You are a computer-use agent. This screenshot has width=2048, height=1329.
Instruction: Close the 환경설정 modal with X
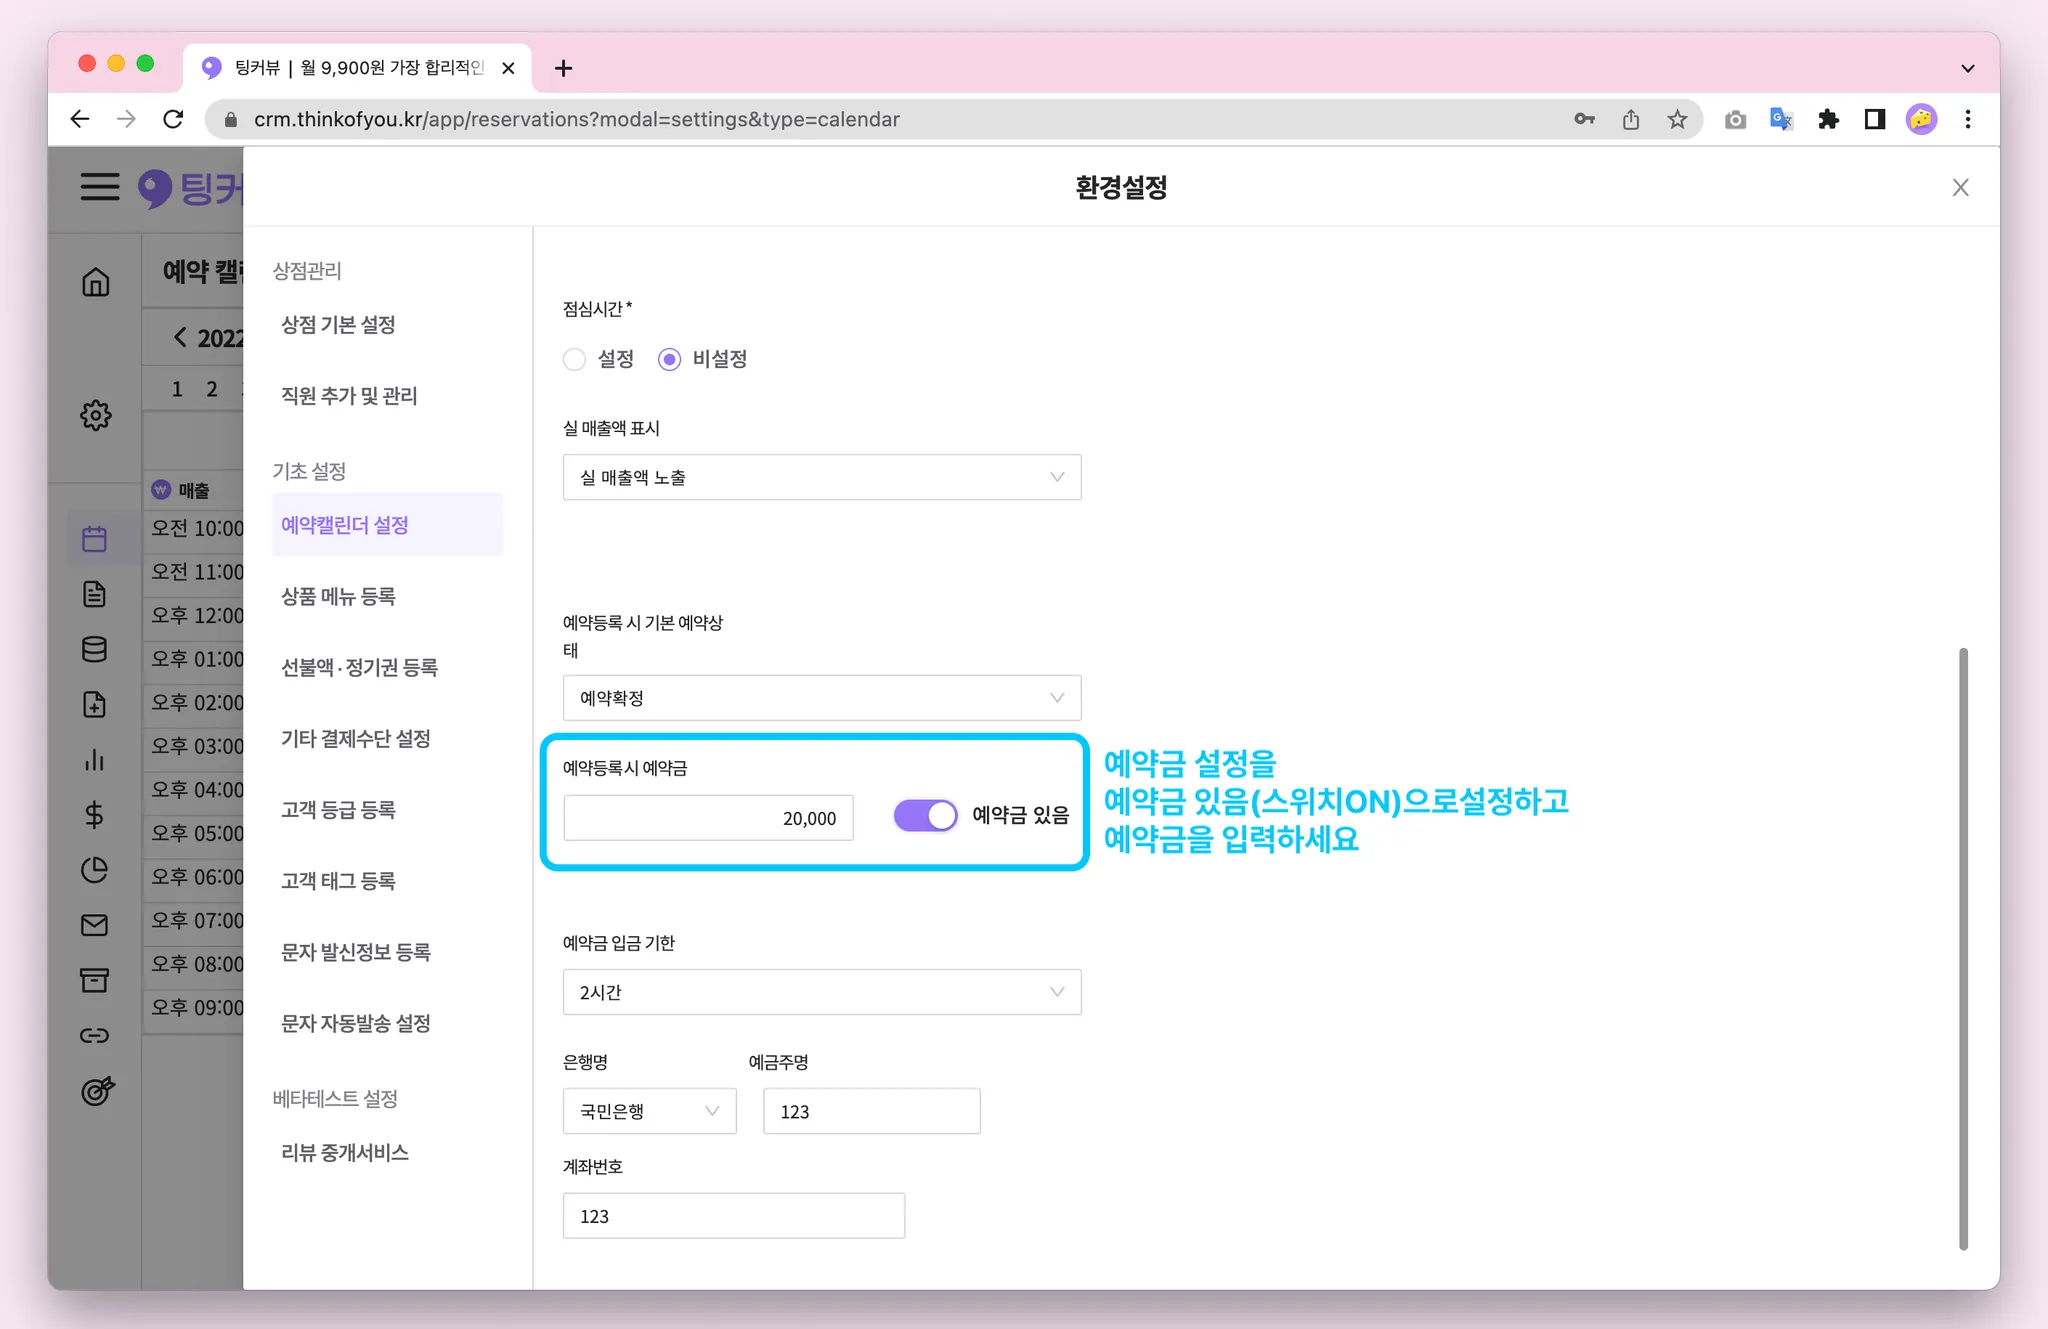tap(1960, 188)
